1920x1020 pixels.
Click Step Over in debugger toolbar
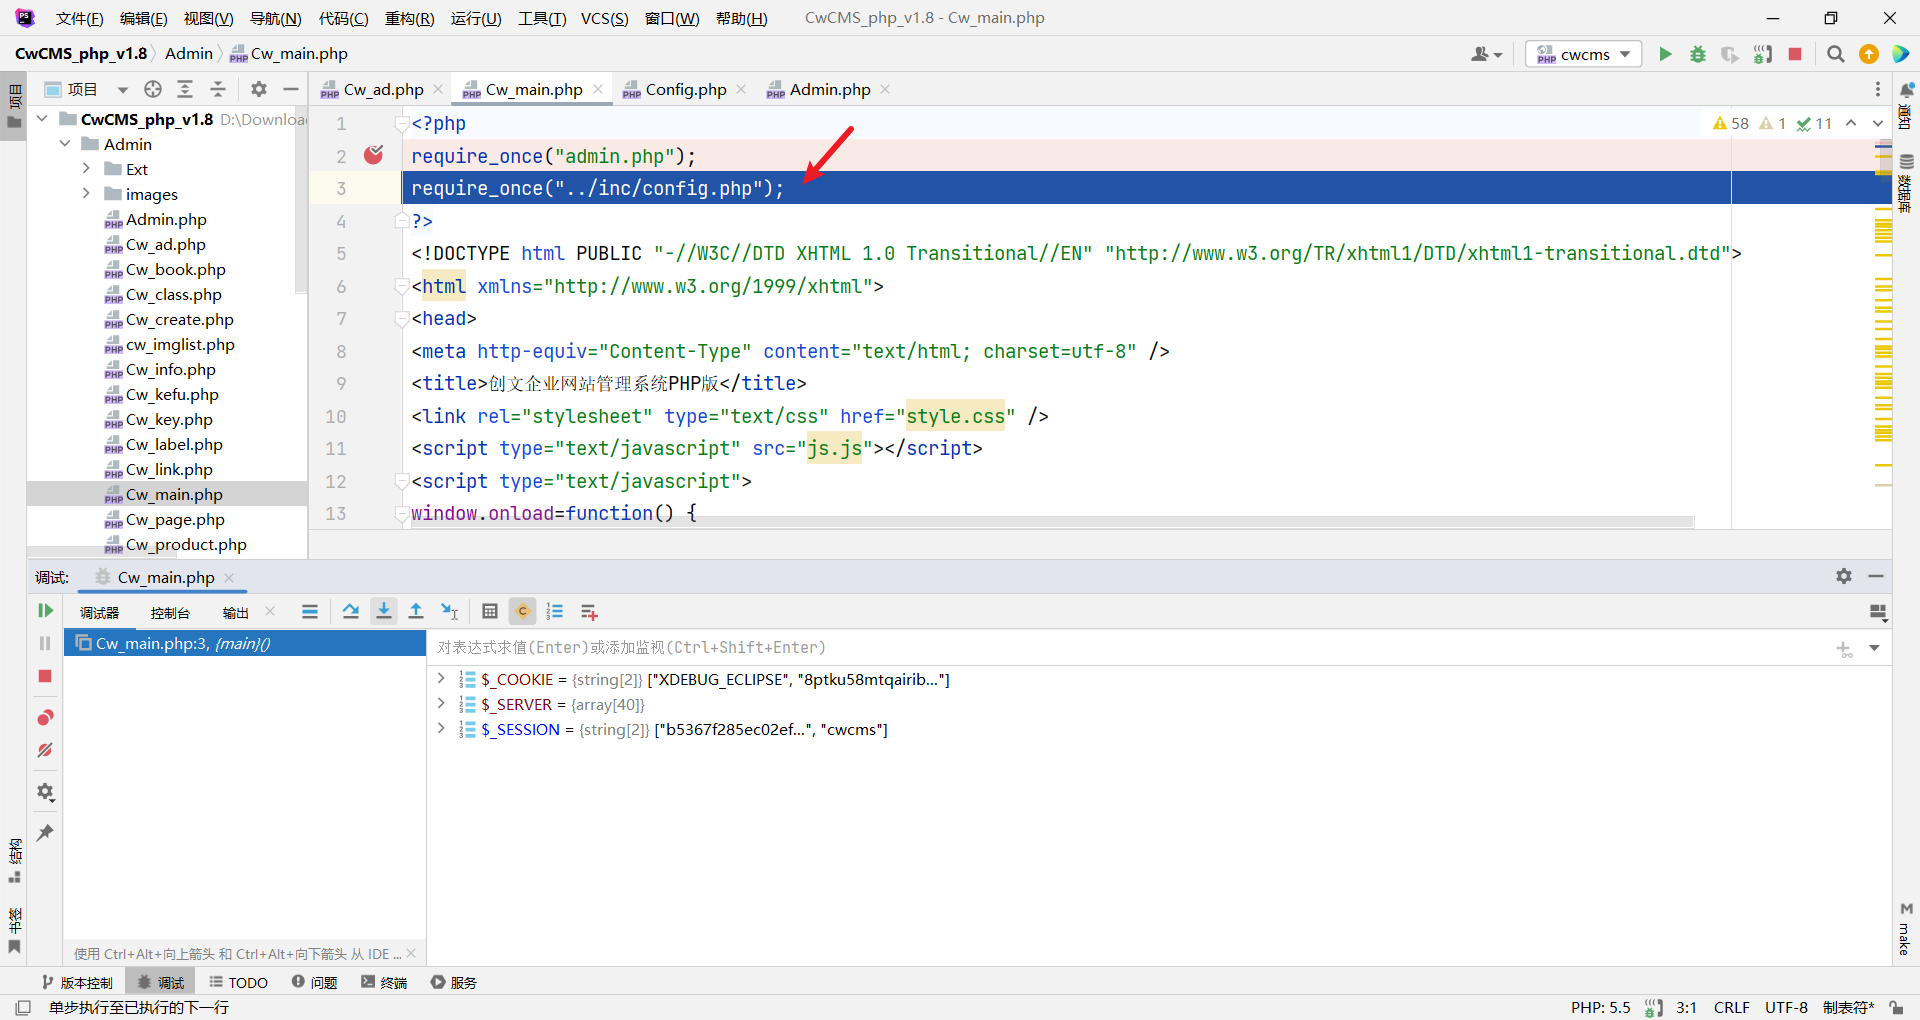[x=351, y=612]
